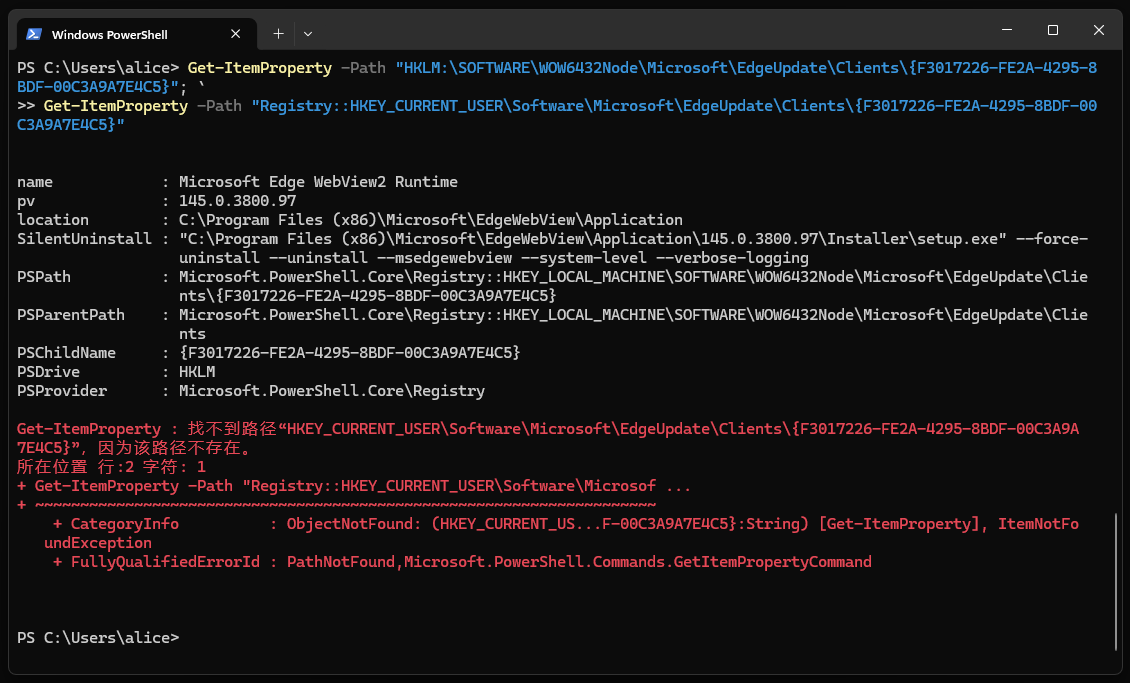Click the '+ FullyQualifiedErrorId' error line
The image size is (1130, 683).
pyautogui.click(x=462, y=562)
